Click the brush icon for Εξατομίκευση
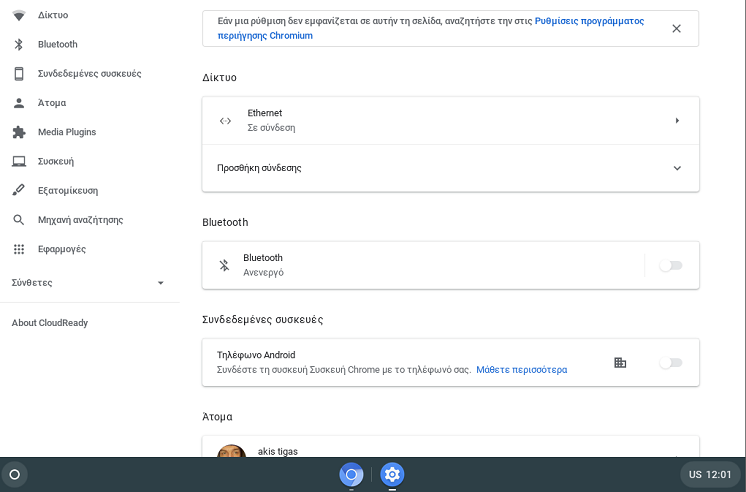The width and height of the screenshot is (746, 492). click(19, 190)
